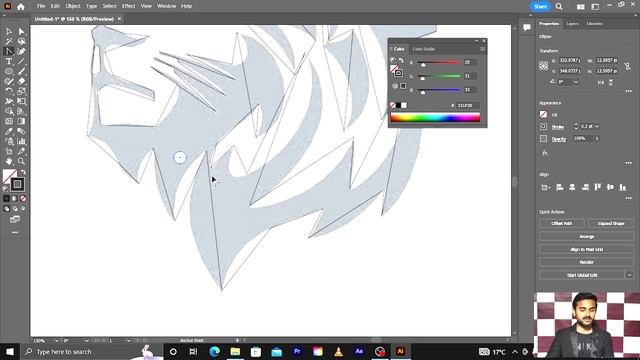Pick a color from spectrum bar

(435, 118)
